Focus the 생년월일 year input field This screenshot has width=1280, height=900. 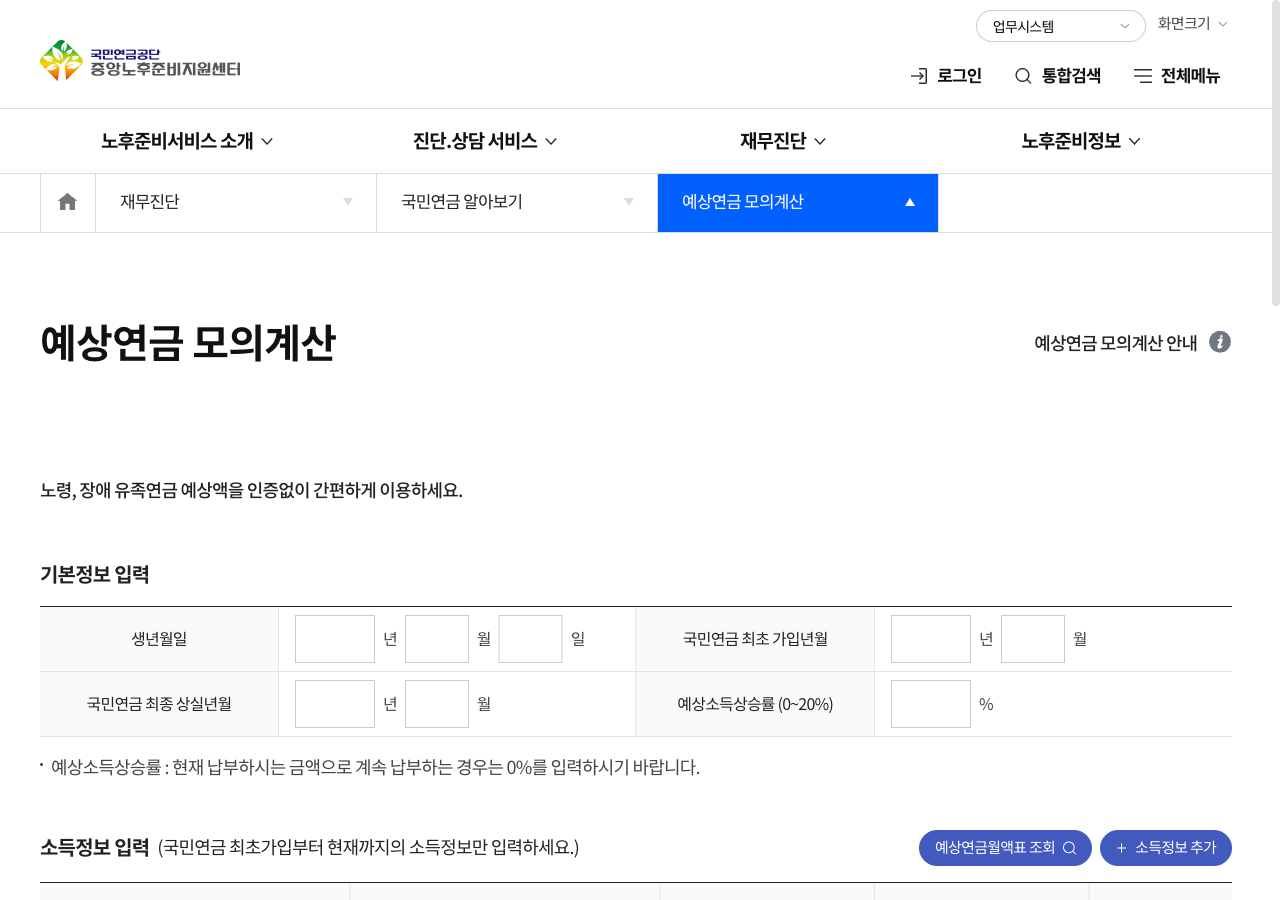coord(335,639)
